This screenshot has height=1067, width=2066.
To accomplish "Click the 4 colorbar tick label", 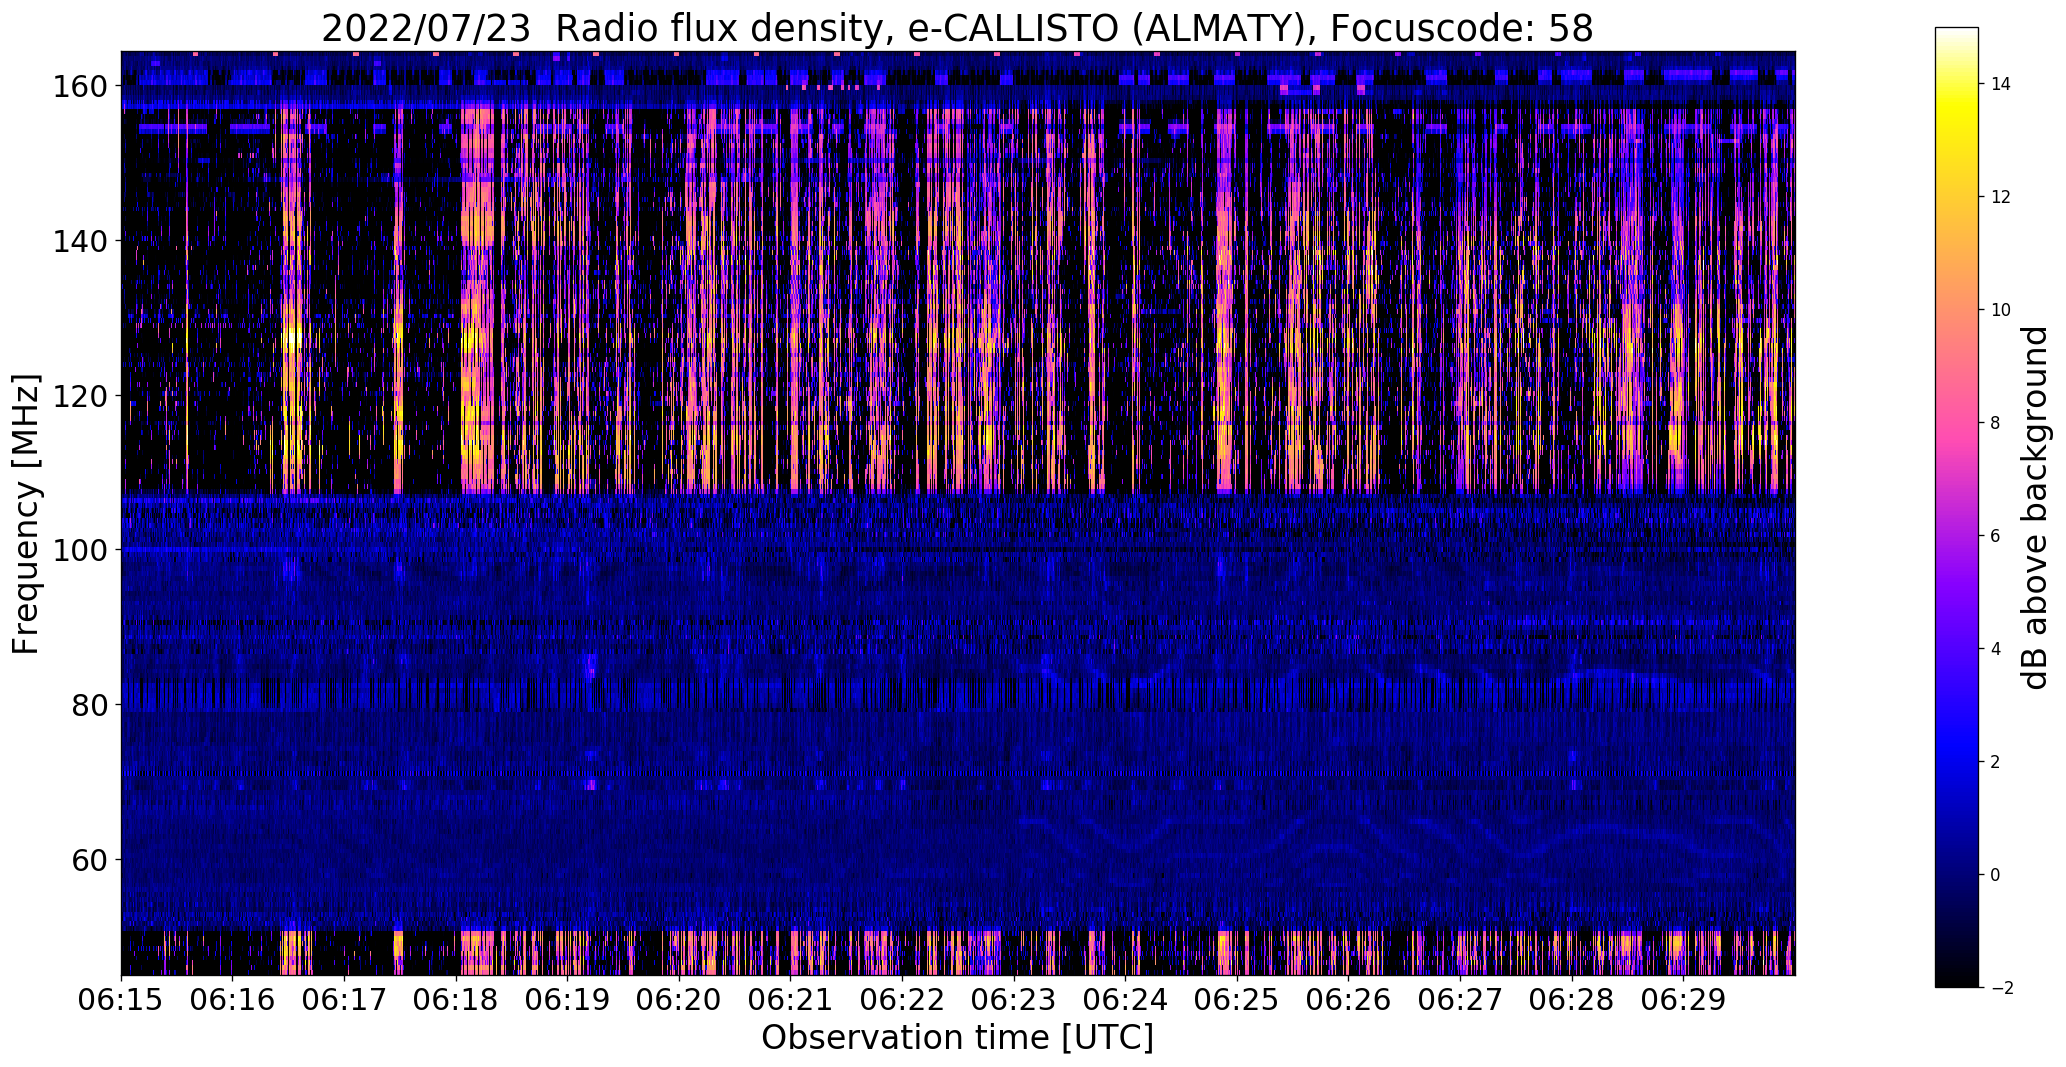I will coord(1996,649).
